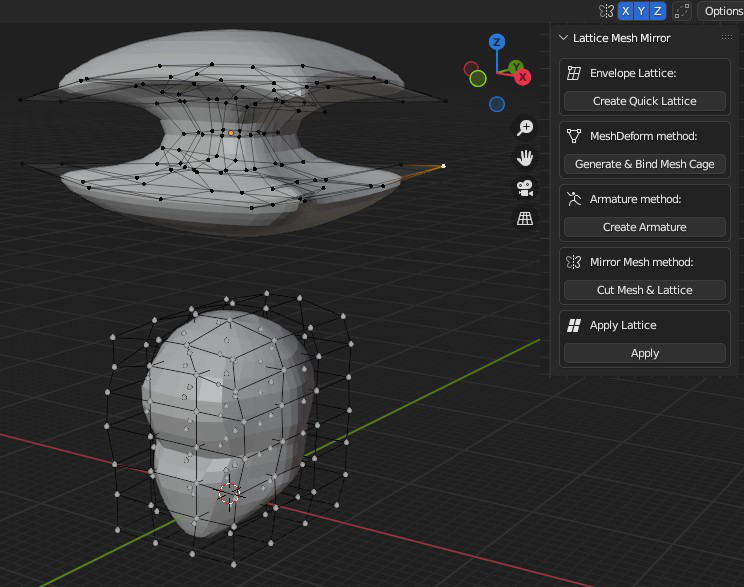The height and width of the screenshot is (587, 744).
Task: Click the Envelope Lattice: label
Action: (633, 73)
